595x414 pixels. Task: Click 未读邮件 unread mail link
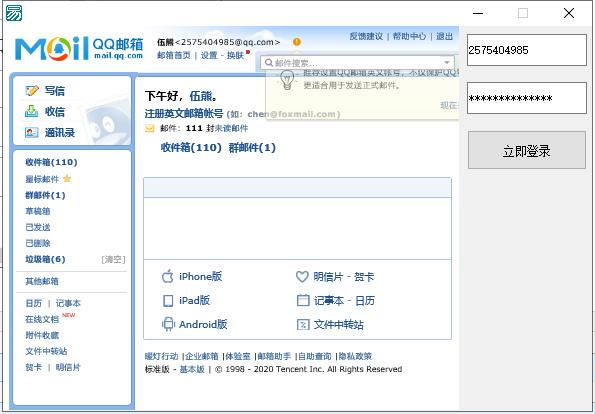point(231,128)
